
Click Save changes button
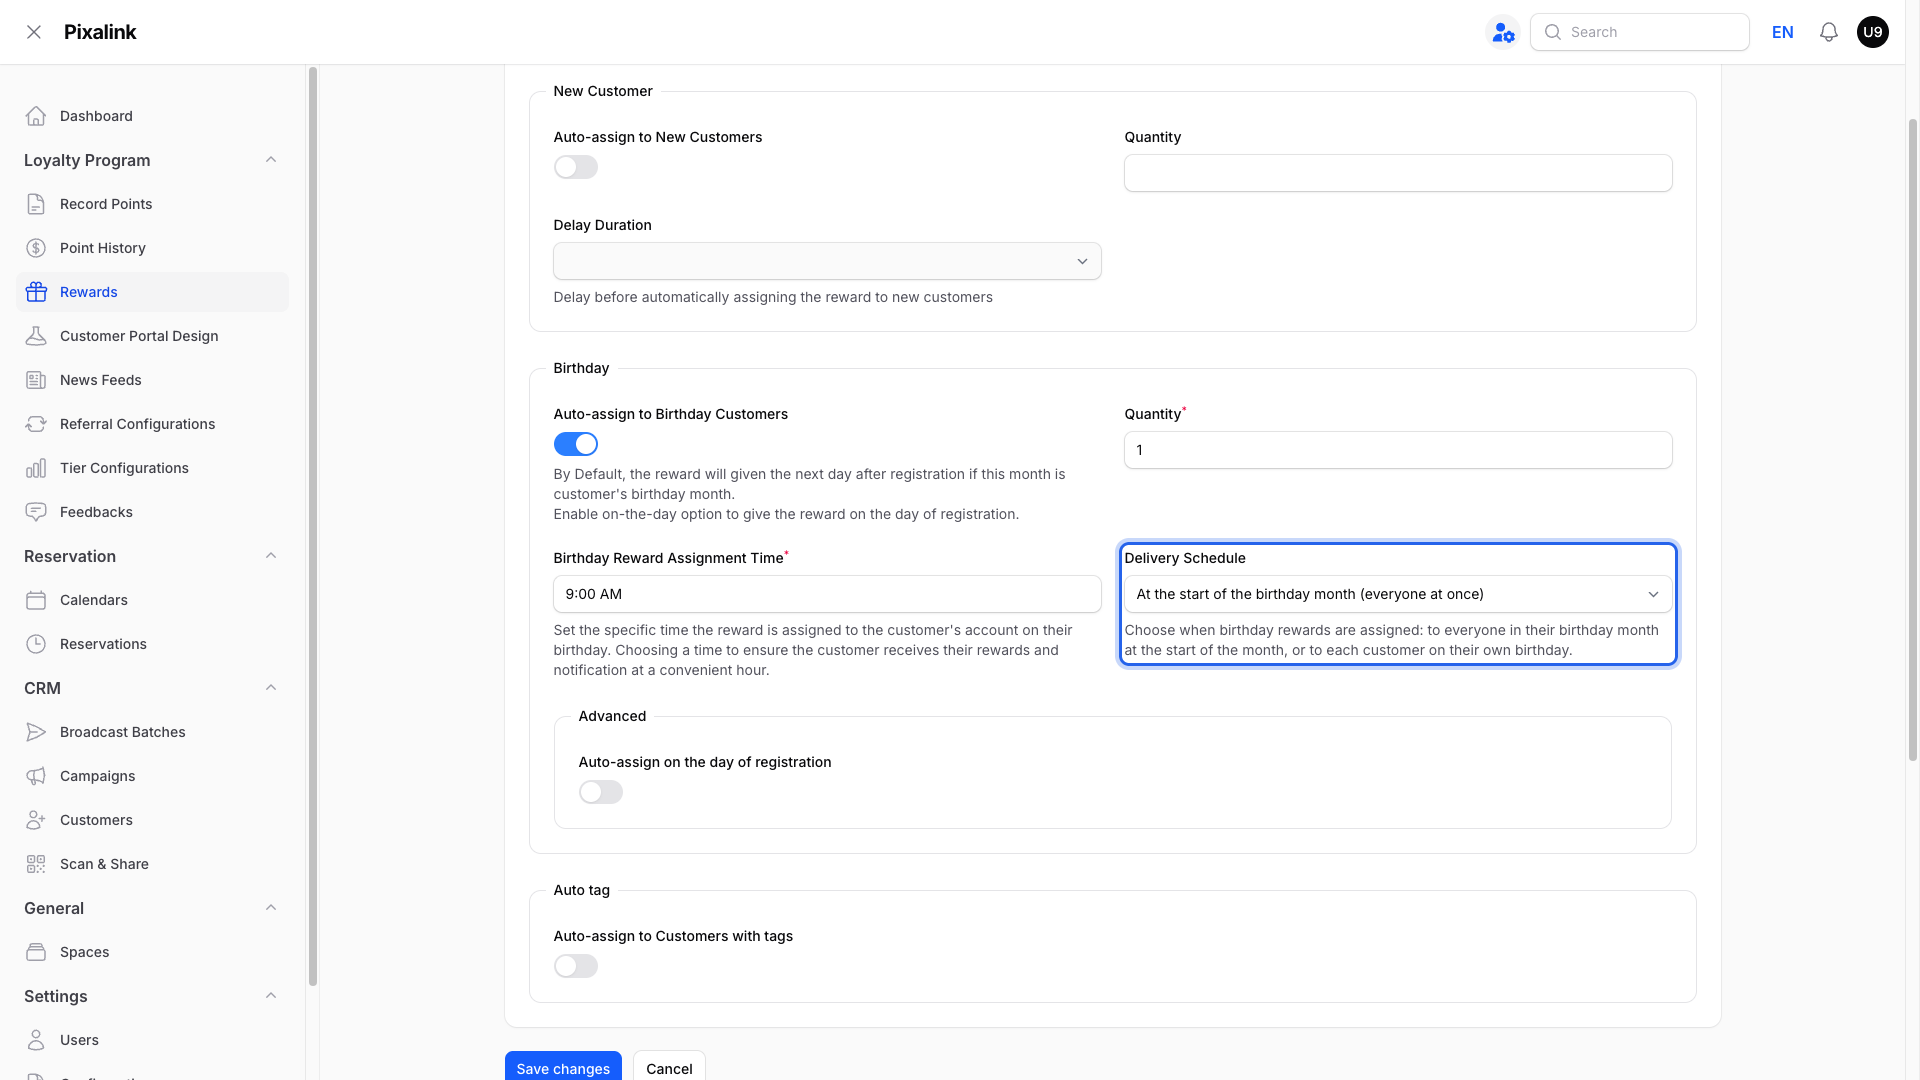coord(563,1067)
